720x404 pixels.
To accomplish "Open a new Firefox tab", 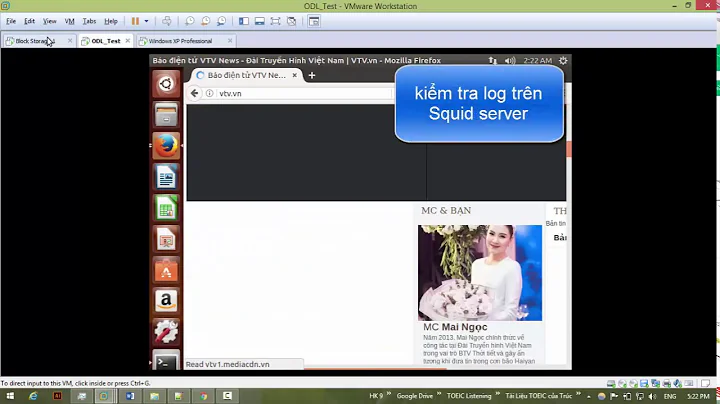I will (x=312, y=75).
